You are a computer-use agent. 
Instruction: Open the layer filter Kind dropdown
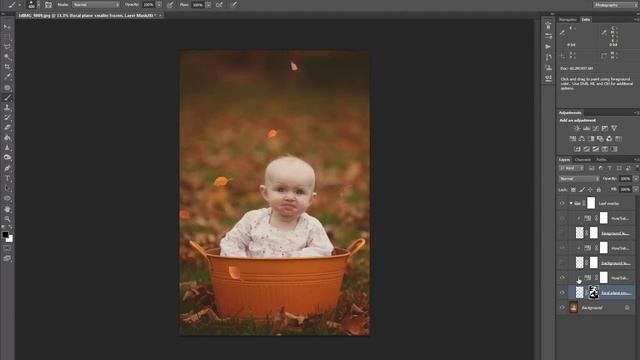coord(571,168)
